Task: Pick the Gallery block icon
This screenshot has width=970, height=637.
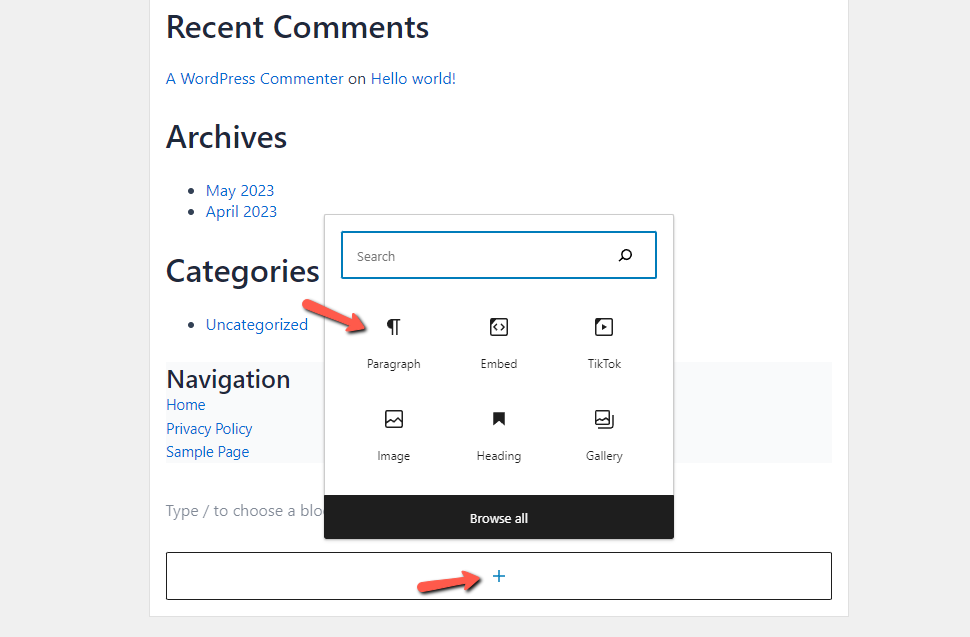Action: (x=603, y=420)
